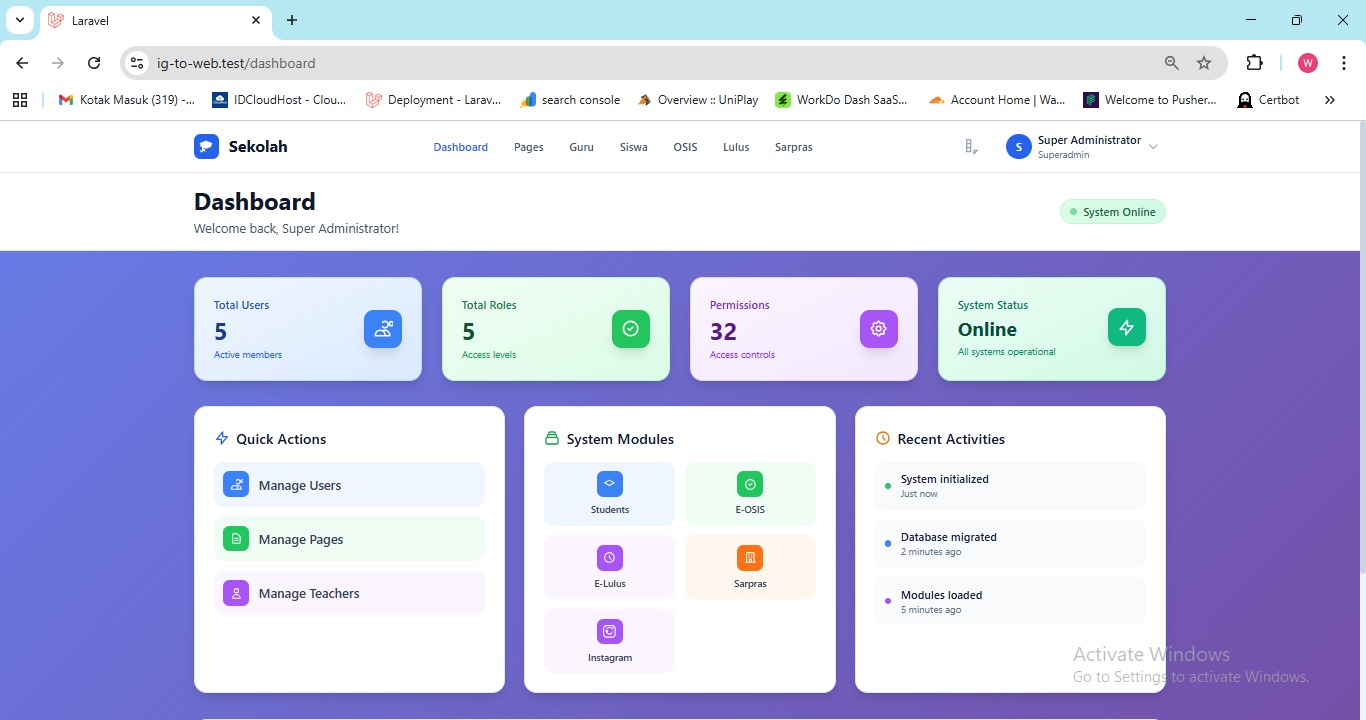Open the Manage Pages quick action

349,539
